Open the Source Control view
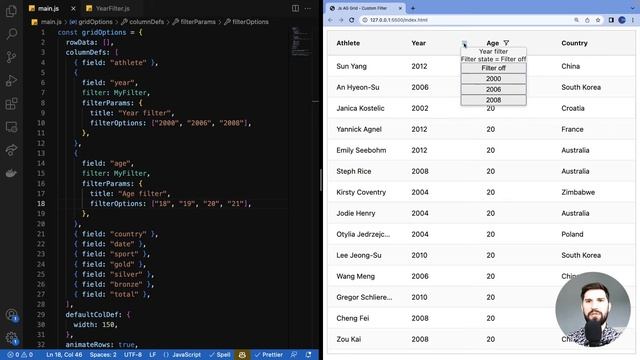This screenshot has height=360, width=640. coord(11,57)
